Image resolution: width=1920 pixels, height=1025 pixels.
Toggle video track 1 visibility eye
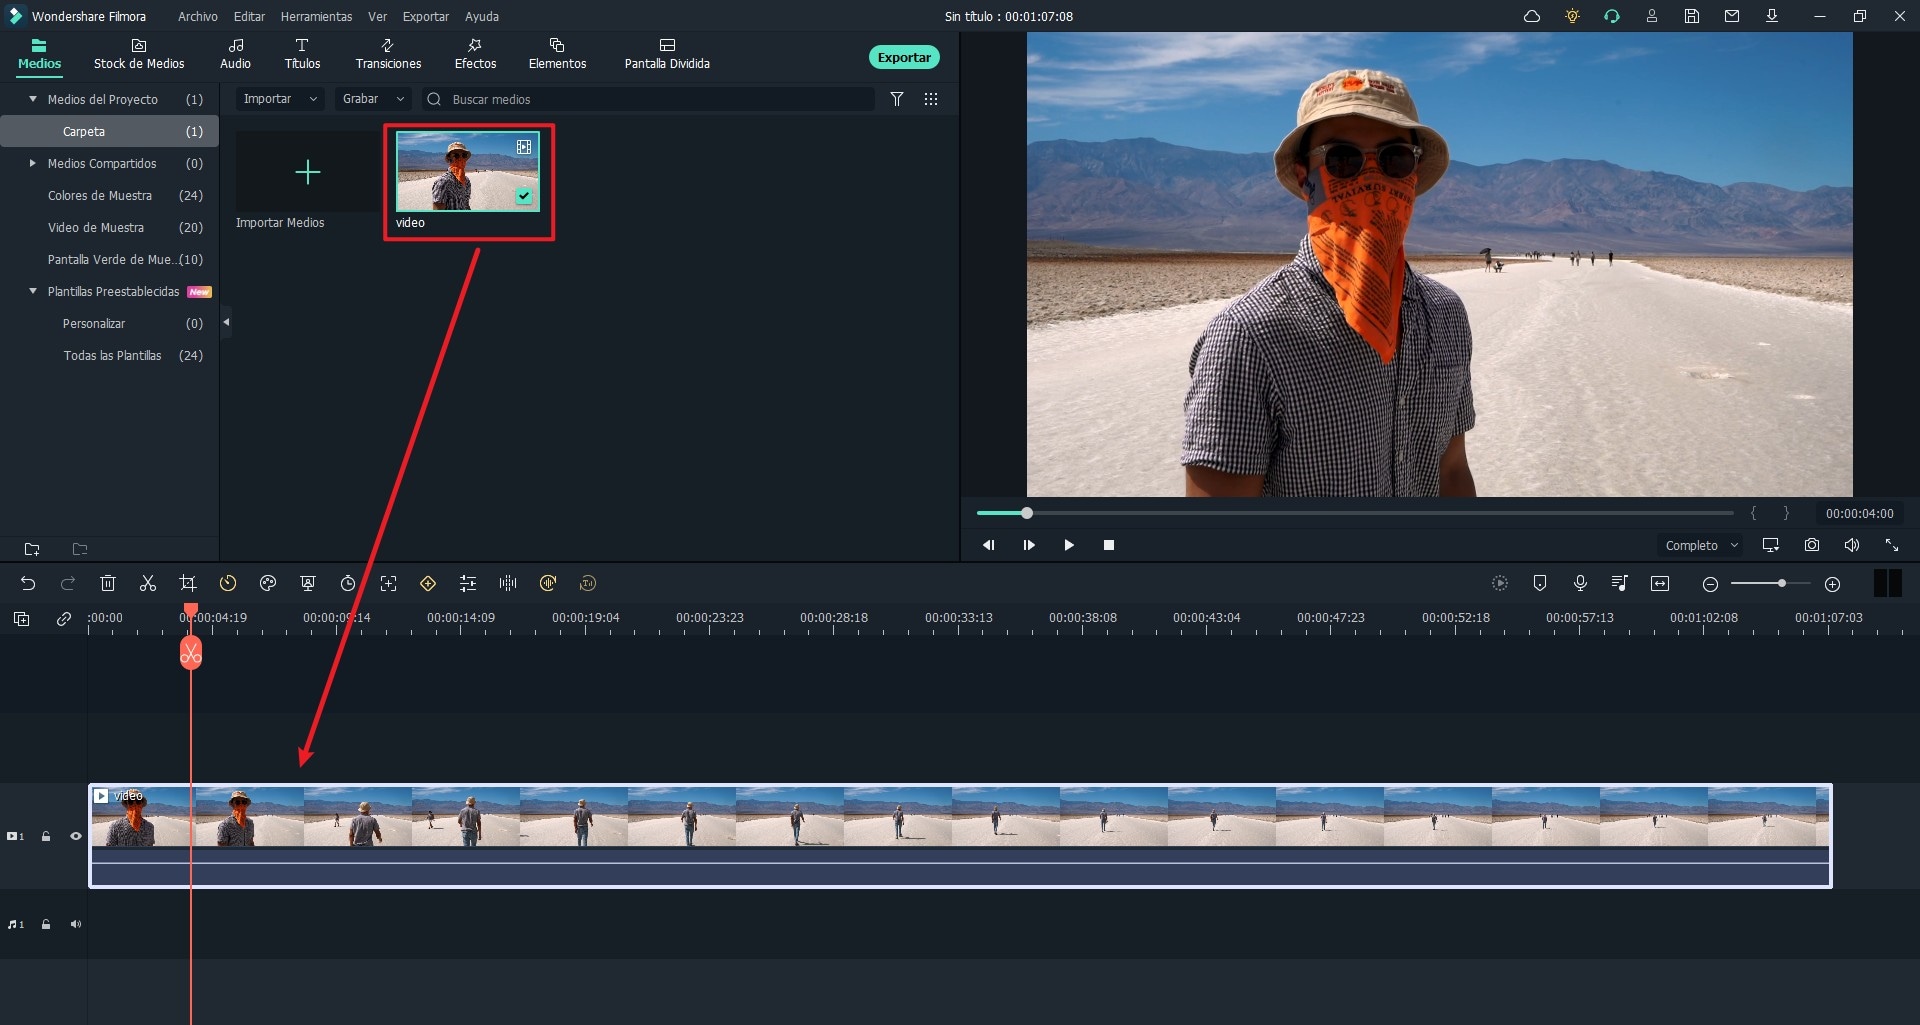[75, 836]
